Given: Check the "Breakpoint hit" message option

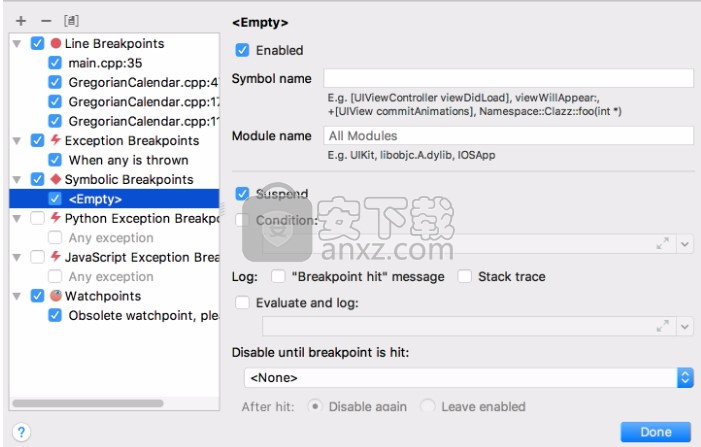Looking at the screenshot, I should [x=278, y=276].
